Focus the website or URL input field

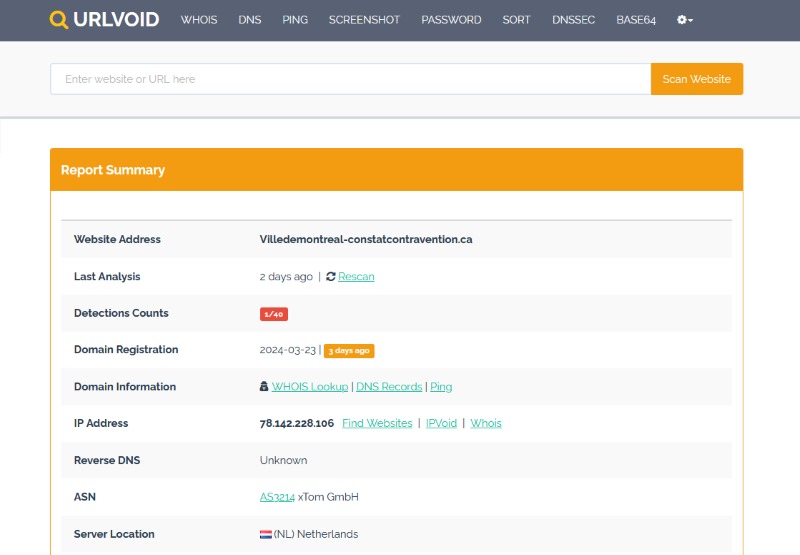pos(351,79)
